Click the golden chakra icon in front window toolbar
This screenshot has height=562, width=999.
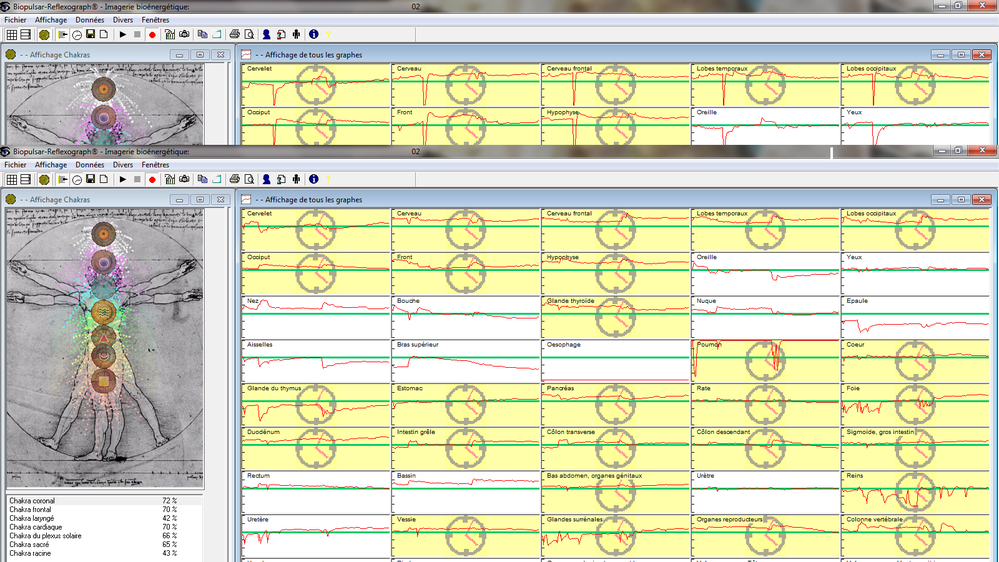click(44, 179)
